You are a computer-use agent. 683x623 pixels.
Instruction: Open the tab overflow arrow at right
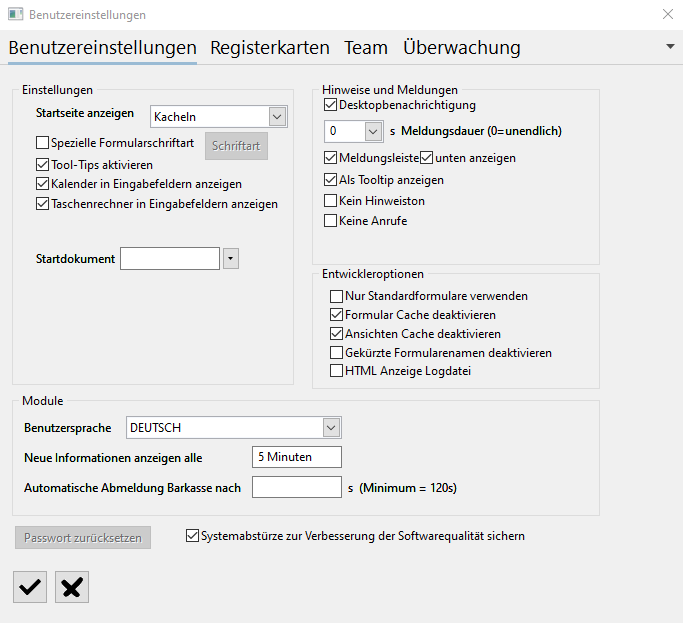(x=670, y=46)
